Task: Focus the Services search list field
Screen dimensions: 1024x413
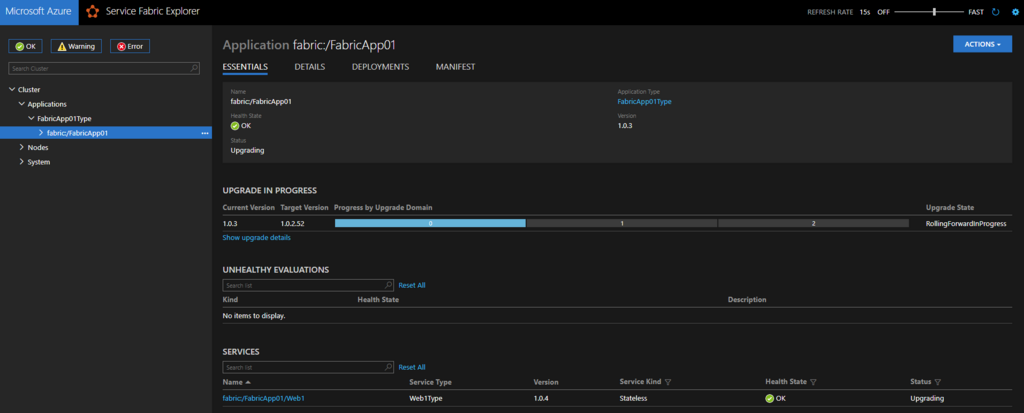Action: pyautogui.click(x=308, y=367)
